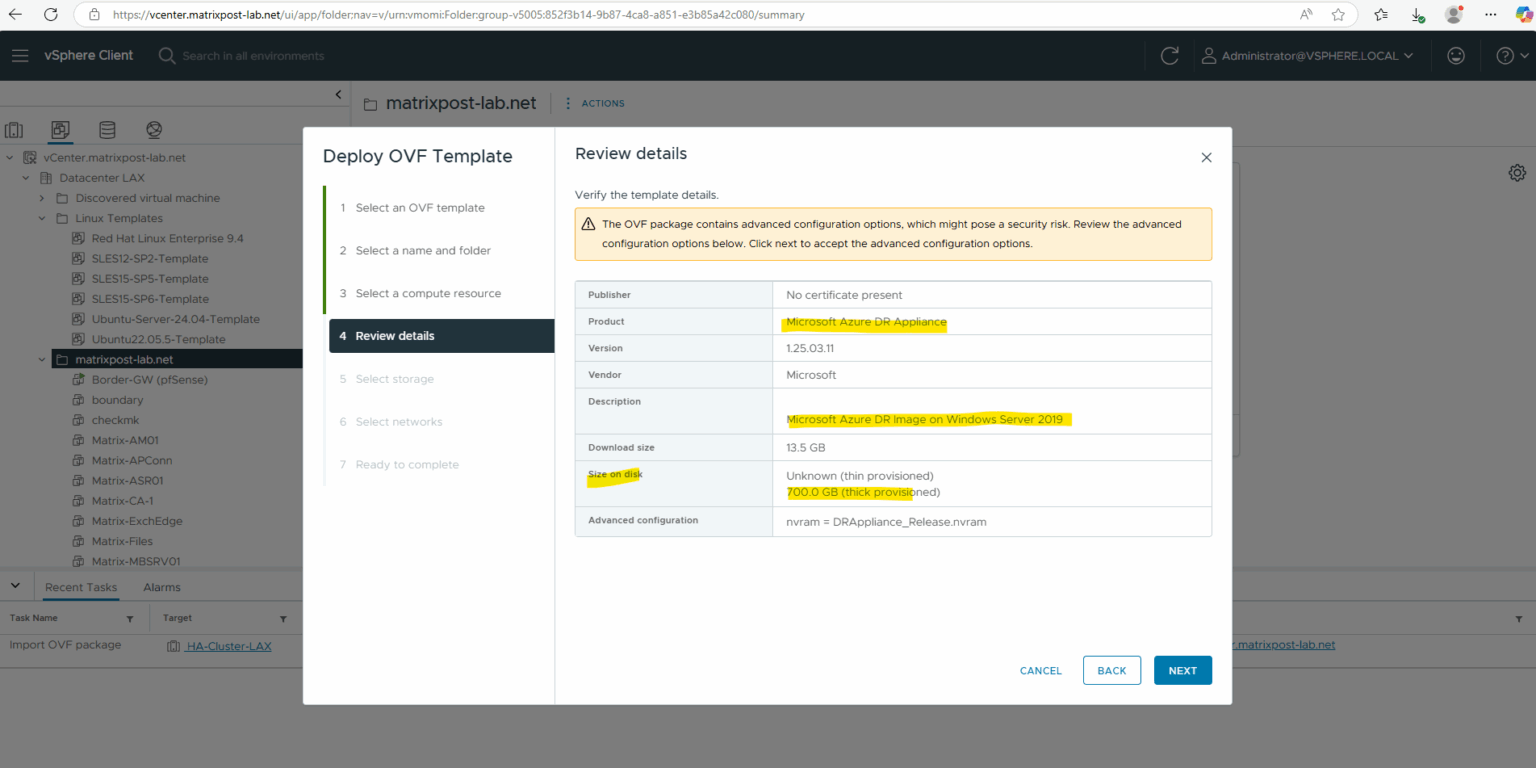Collapse the Linux Templates folder

click(x=42, y=218)
